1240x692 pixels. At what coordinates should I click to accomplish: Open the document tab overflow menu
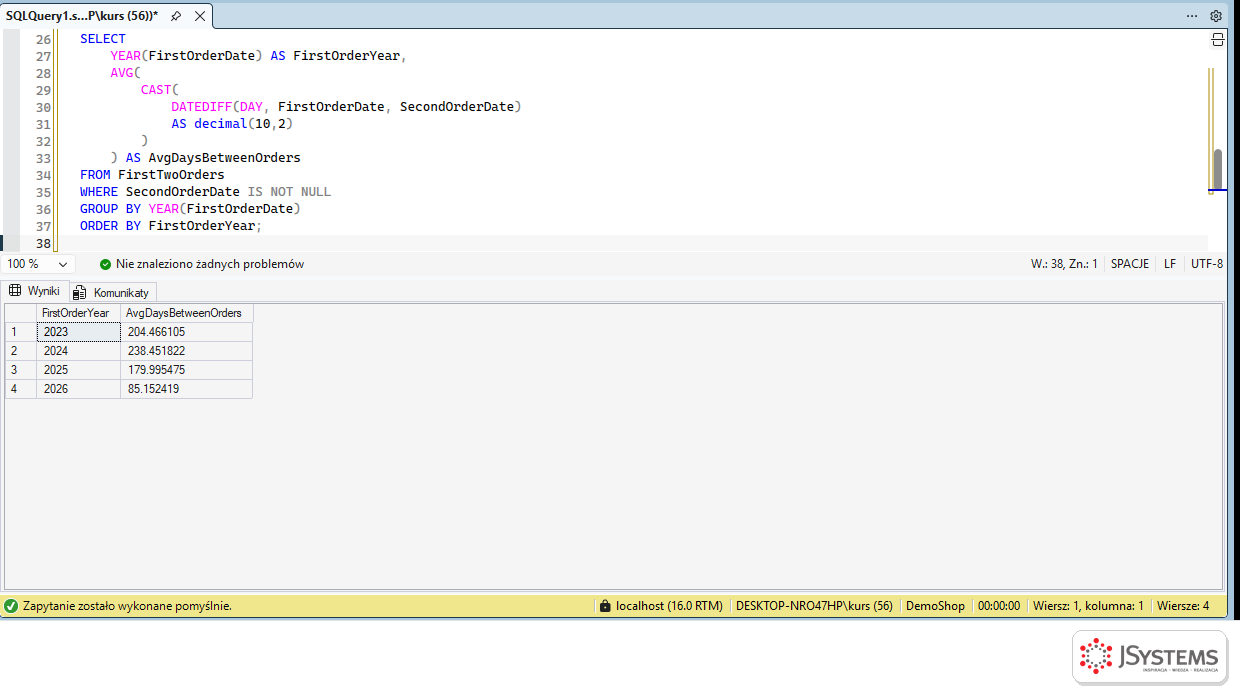tap(1192, 16)
